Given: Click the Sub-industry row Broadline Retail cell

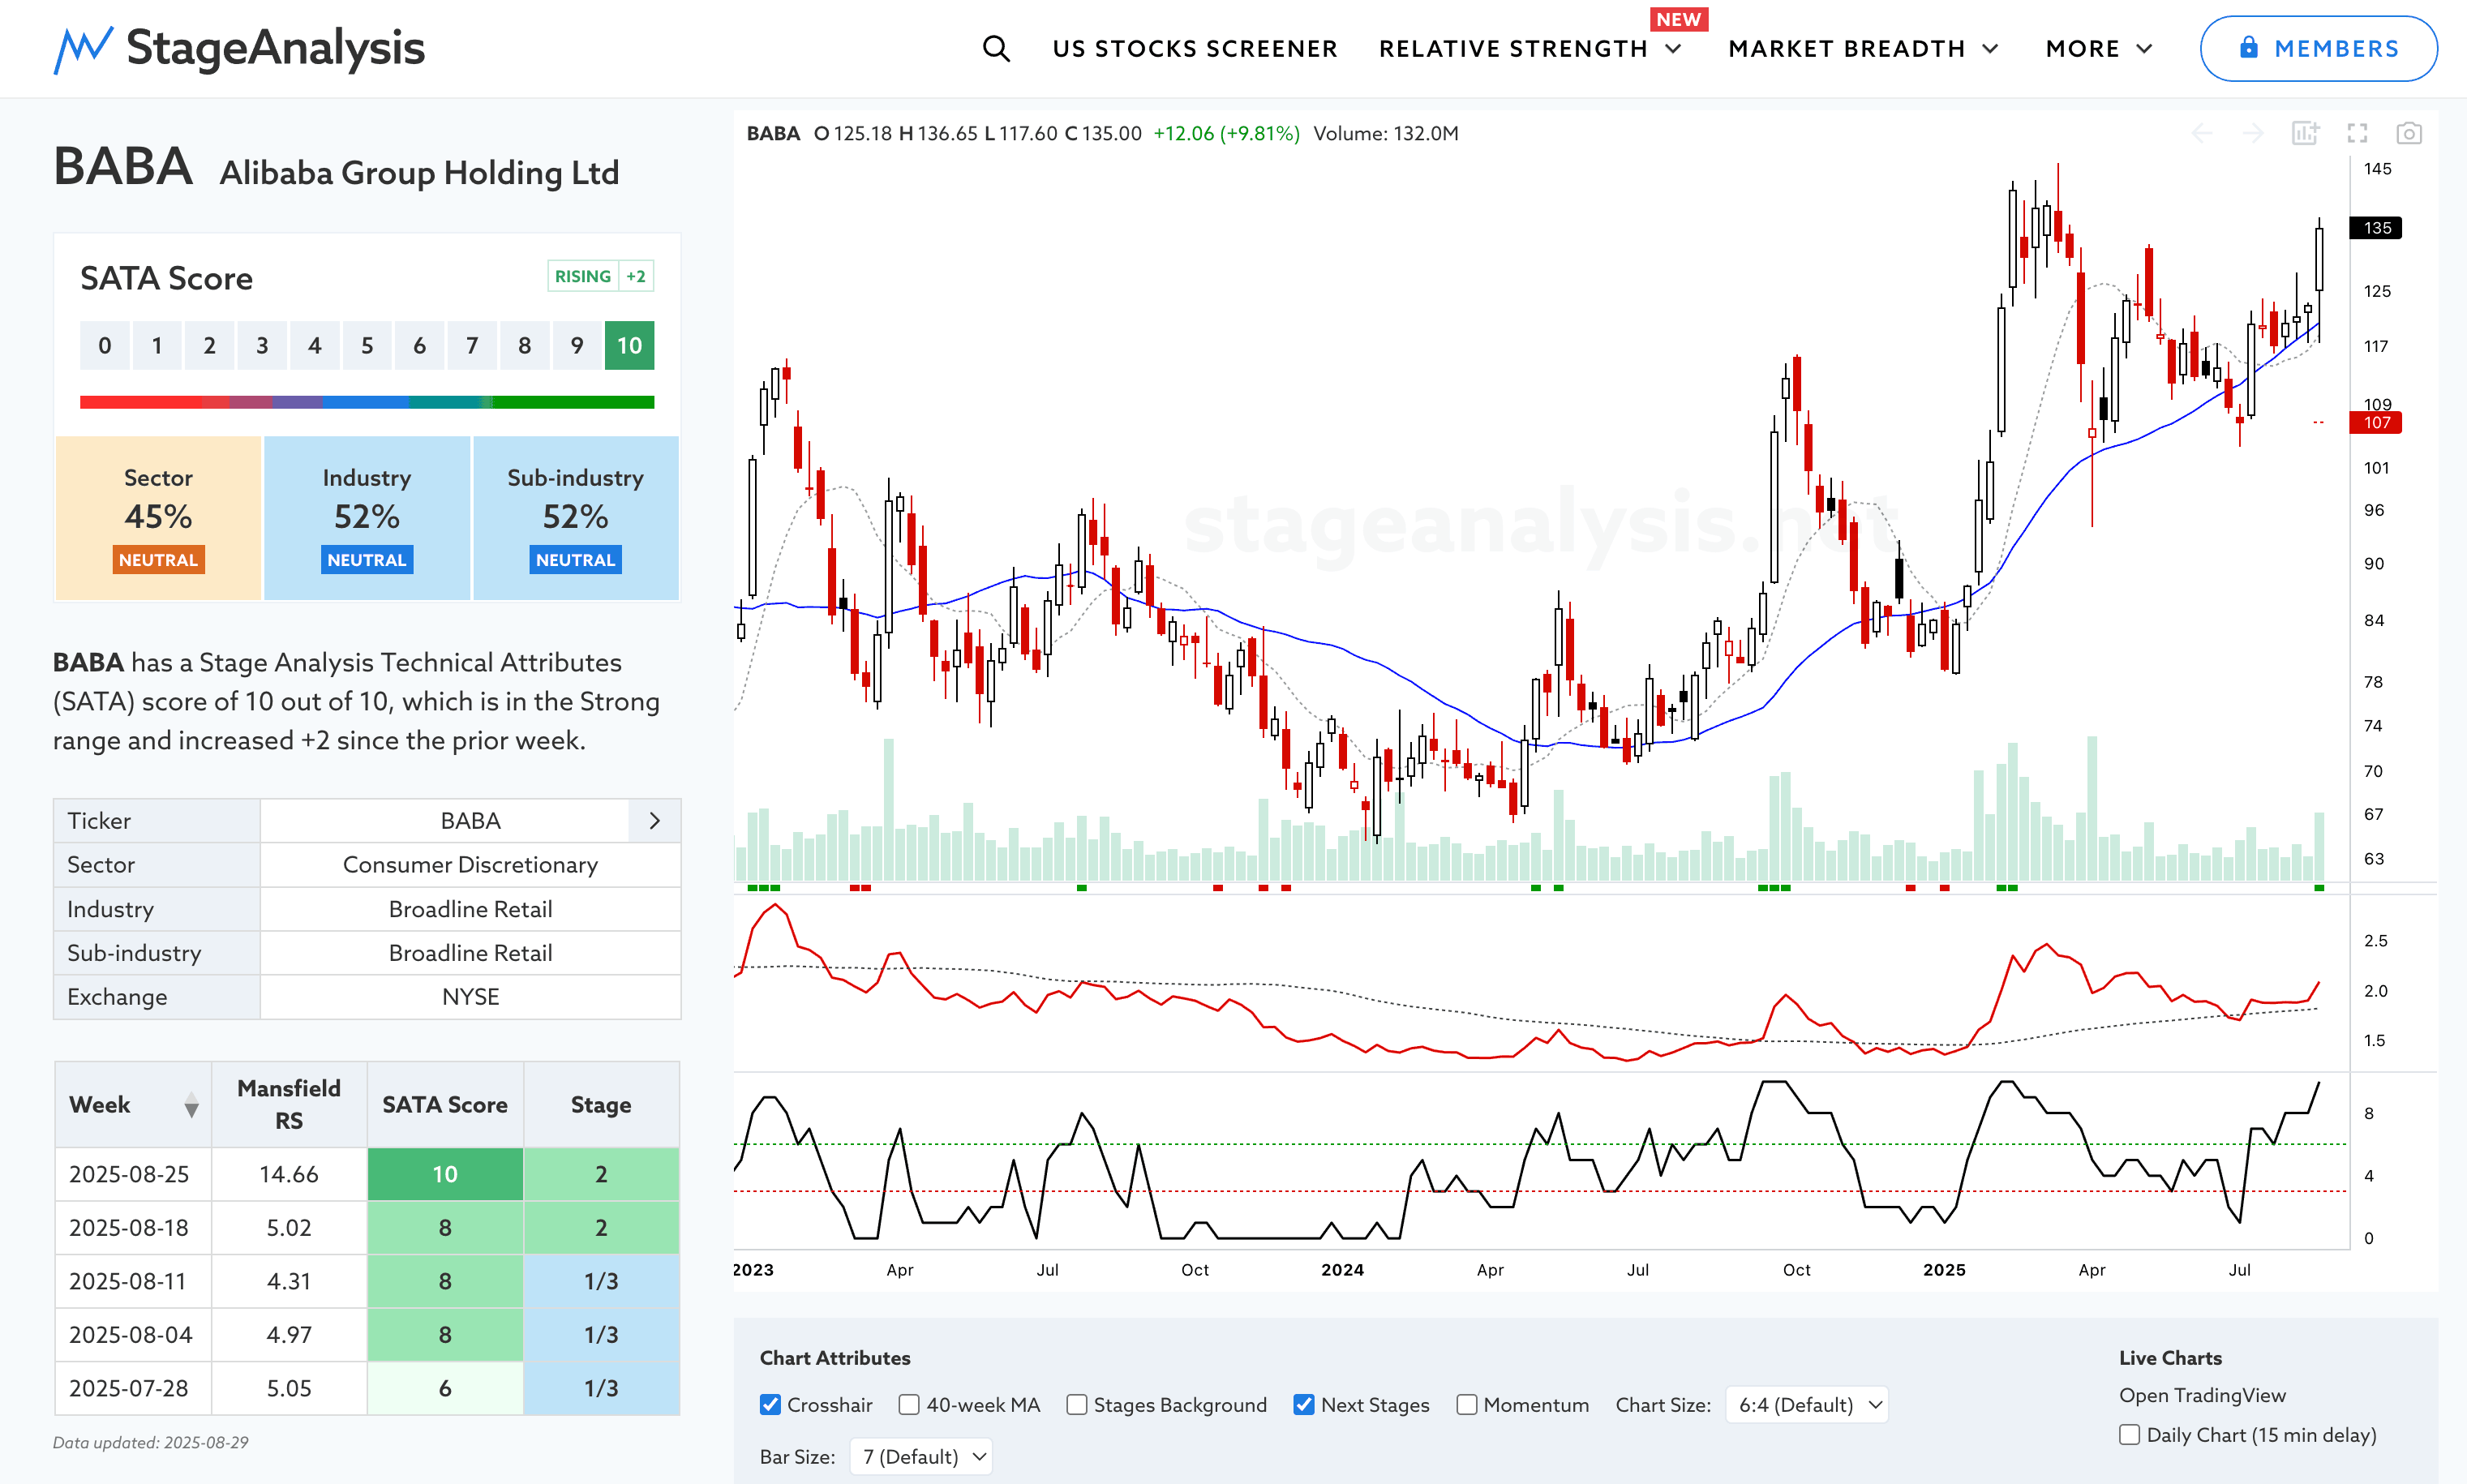Looking at the screenshot, I should pos(470,953).
